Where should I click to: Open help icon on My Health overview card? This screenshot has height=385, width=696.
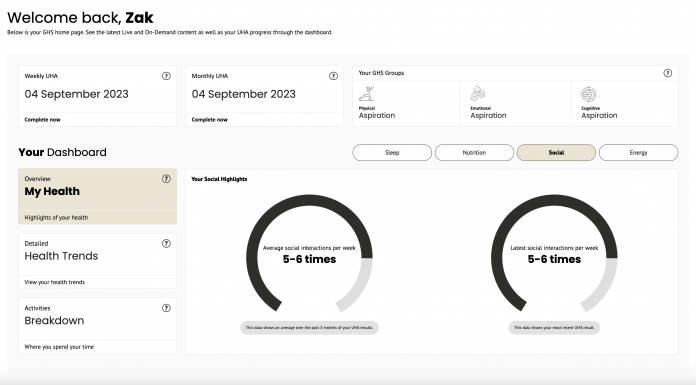point(166,179)
